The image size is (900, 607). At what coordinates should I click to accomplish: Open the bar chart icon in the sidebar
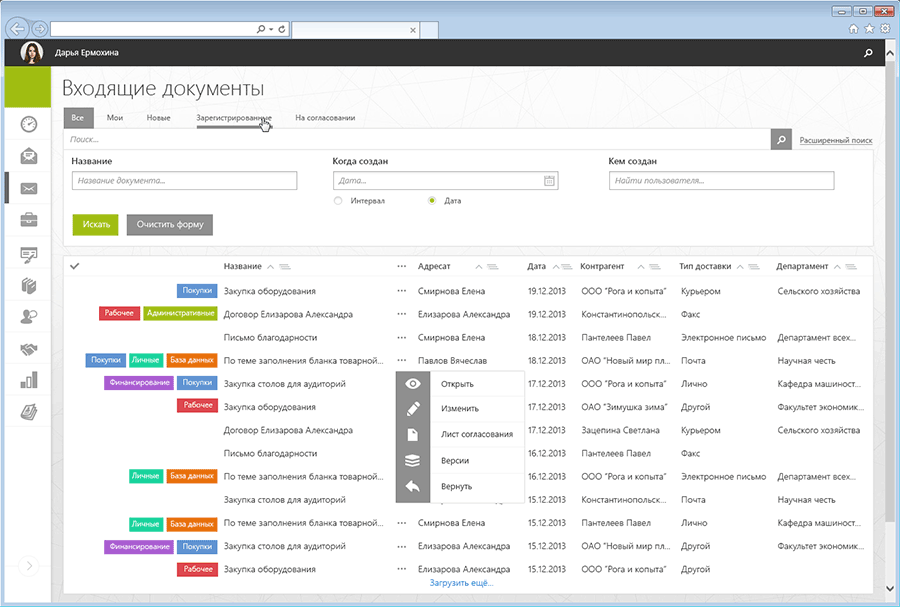coord(29,381)
